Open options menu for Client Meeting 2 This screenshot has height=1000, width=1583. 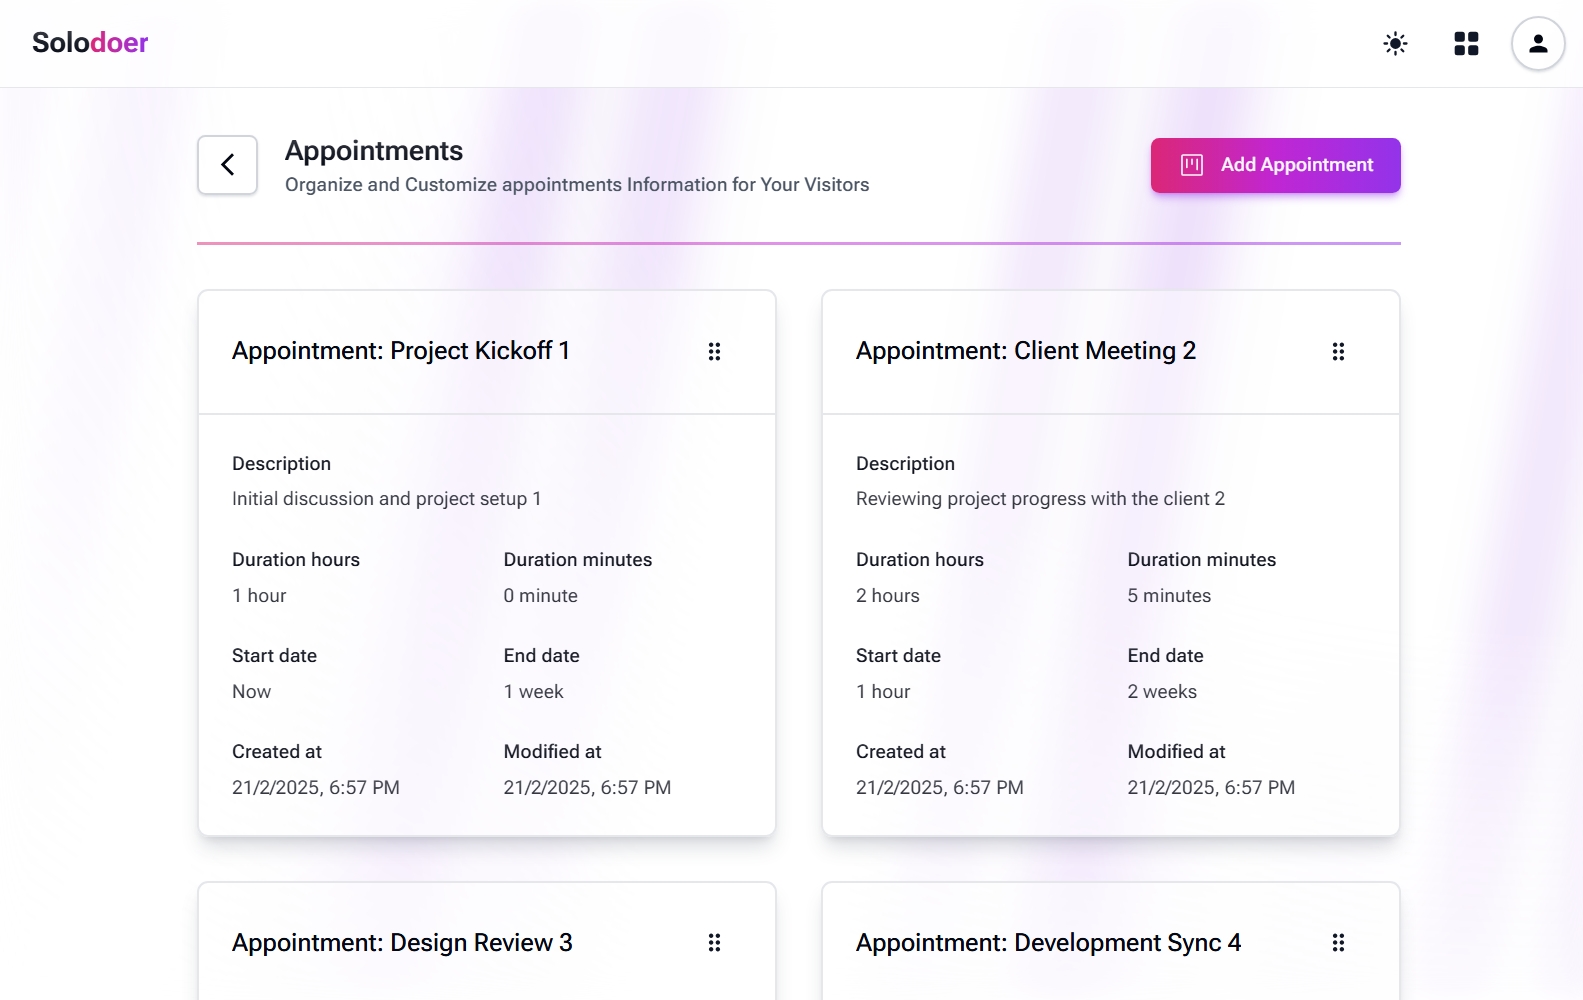click(x=1338, y=351)
